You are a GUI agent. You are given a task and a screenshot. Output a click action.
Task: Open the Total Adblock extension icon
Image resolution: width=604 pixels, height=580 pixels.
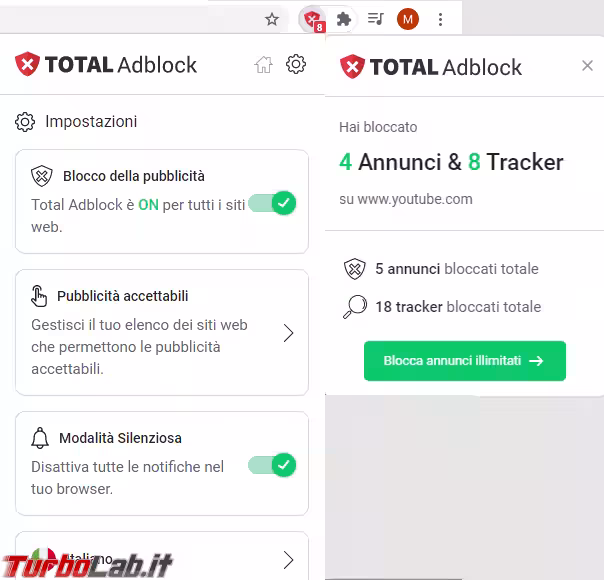coord(313,19)
